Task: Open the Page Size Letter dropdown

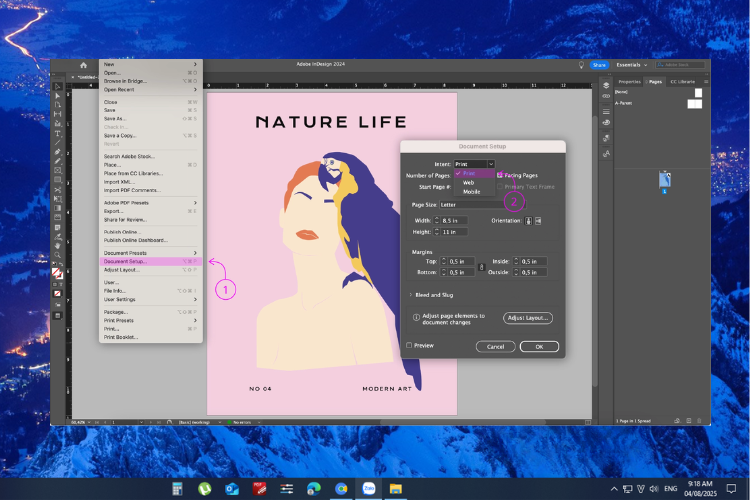Action: 482,205
